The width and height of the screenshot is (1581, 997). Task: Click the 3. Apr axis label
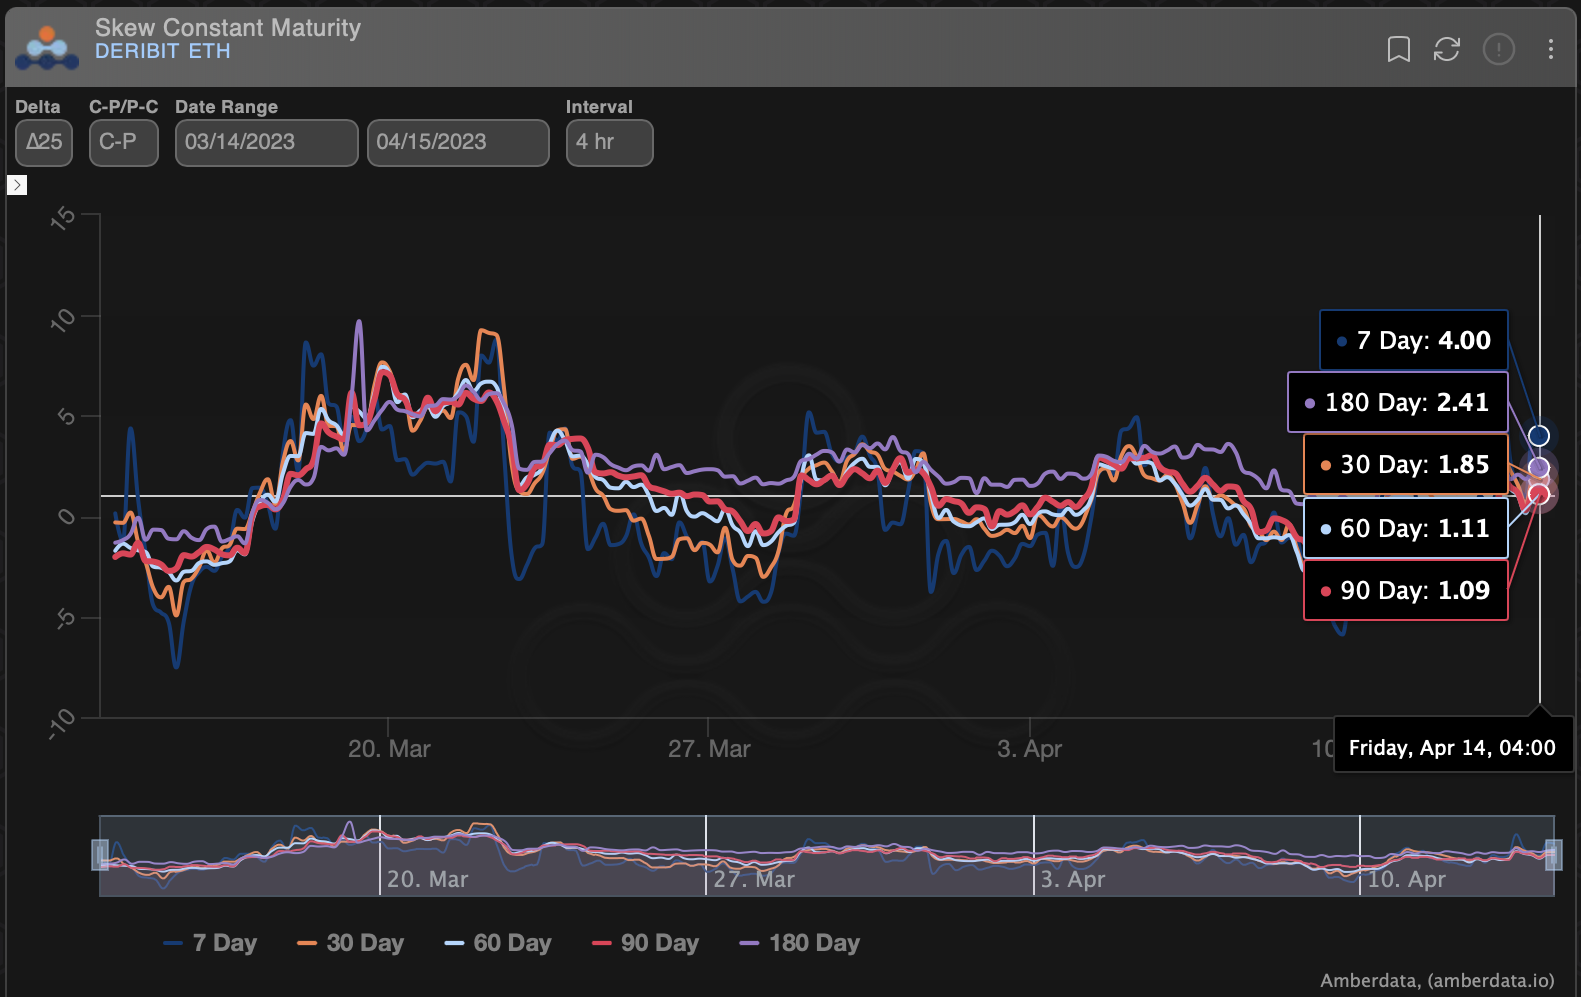(1029, 749)
